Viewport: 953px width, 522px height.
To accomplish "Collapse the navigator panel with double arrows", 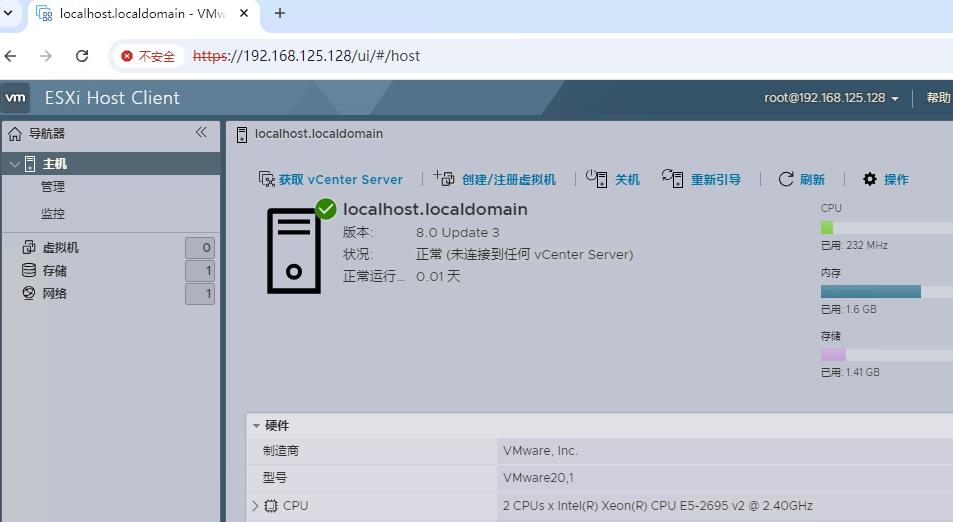I will (x=201, y=132).
